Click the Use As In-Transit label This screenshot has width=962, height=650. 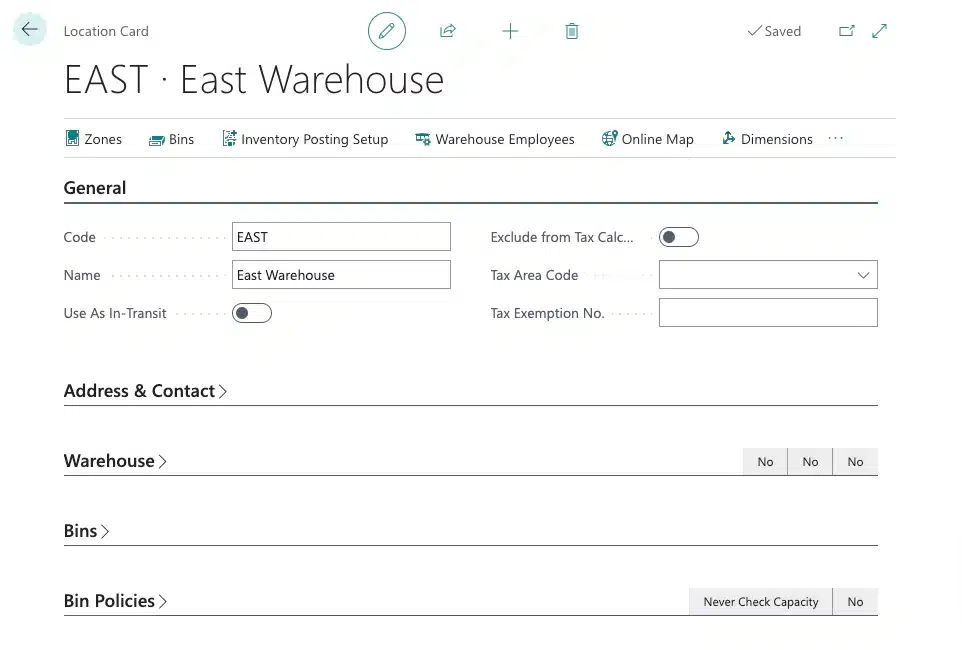(115, 313)
